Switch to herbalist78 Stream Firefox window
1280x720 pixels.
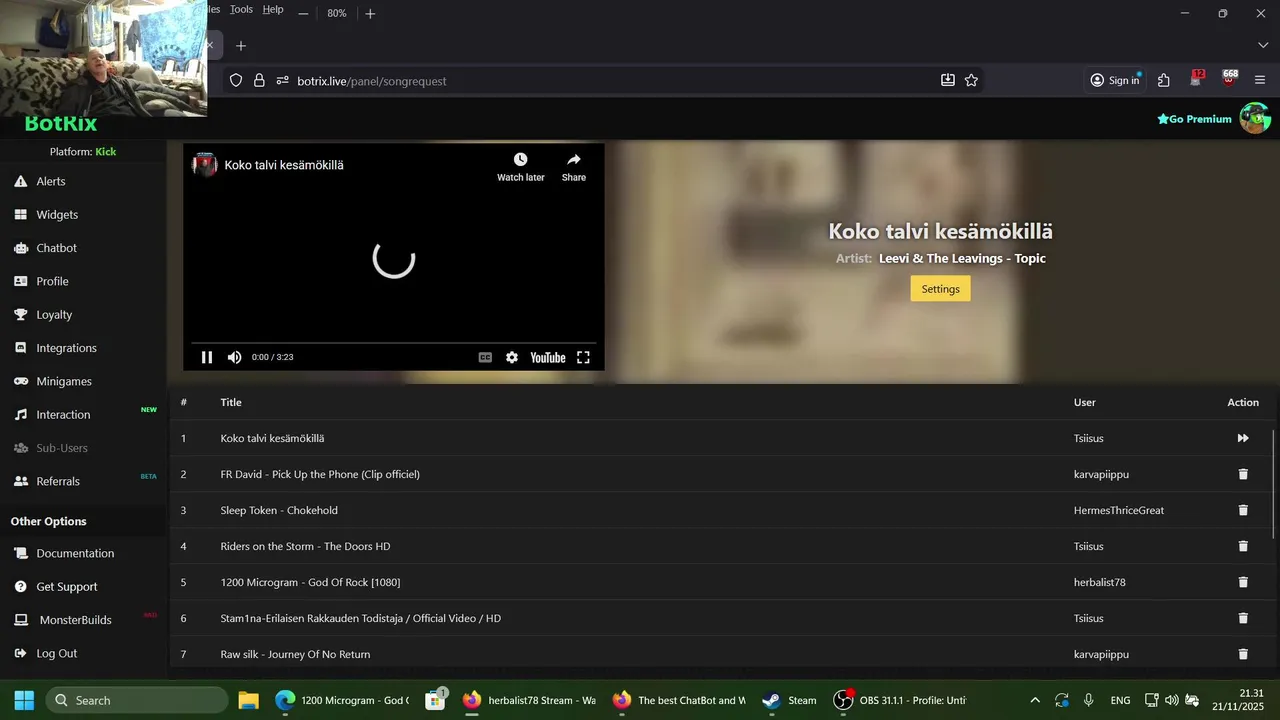[x=530, y=700]
